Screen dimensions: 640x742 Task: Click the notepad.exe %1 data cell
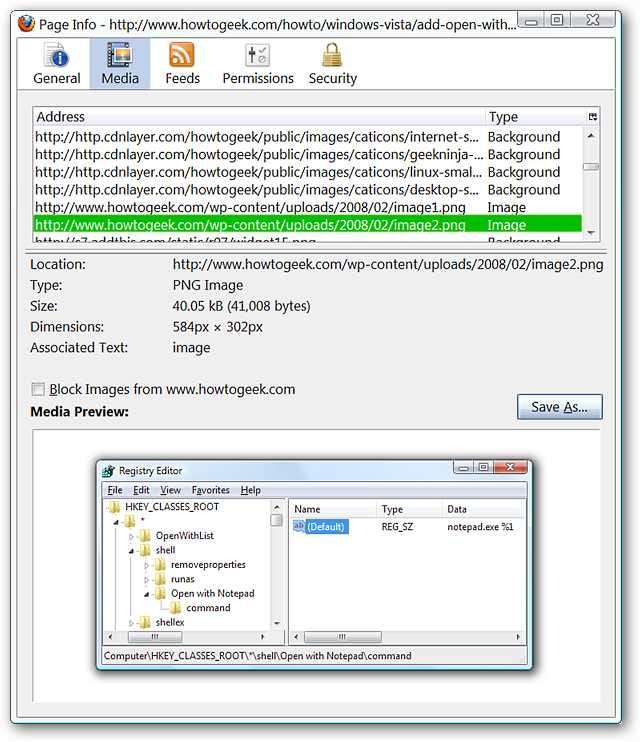[480, 527]
